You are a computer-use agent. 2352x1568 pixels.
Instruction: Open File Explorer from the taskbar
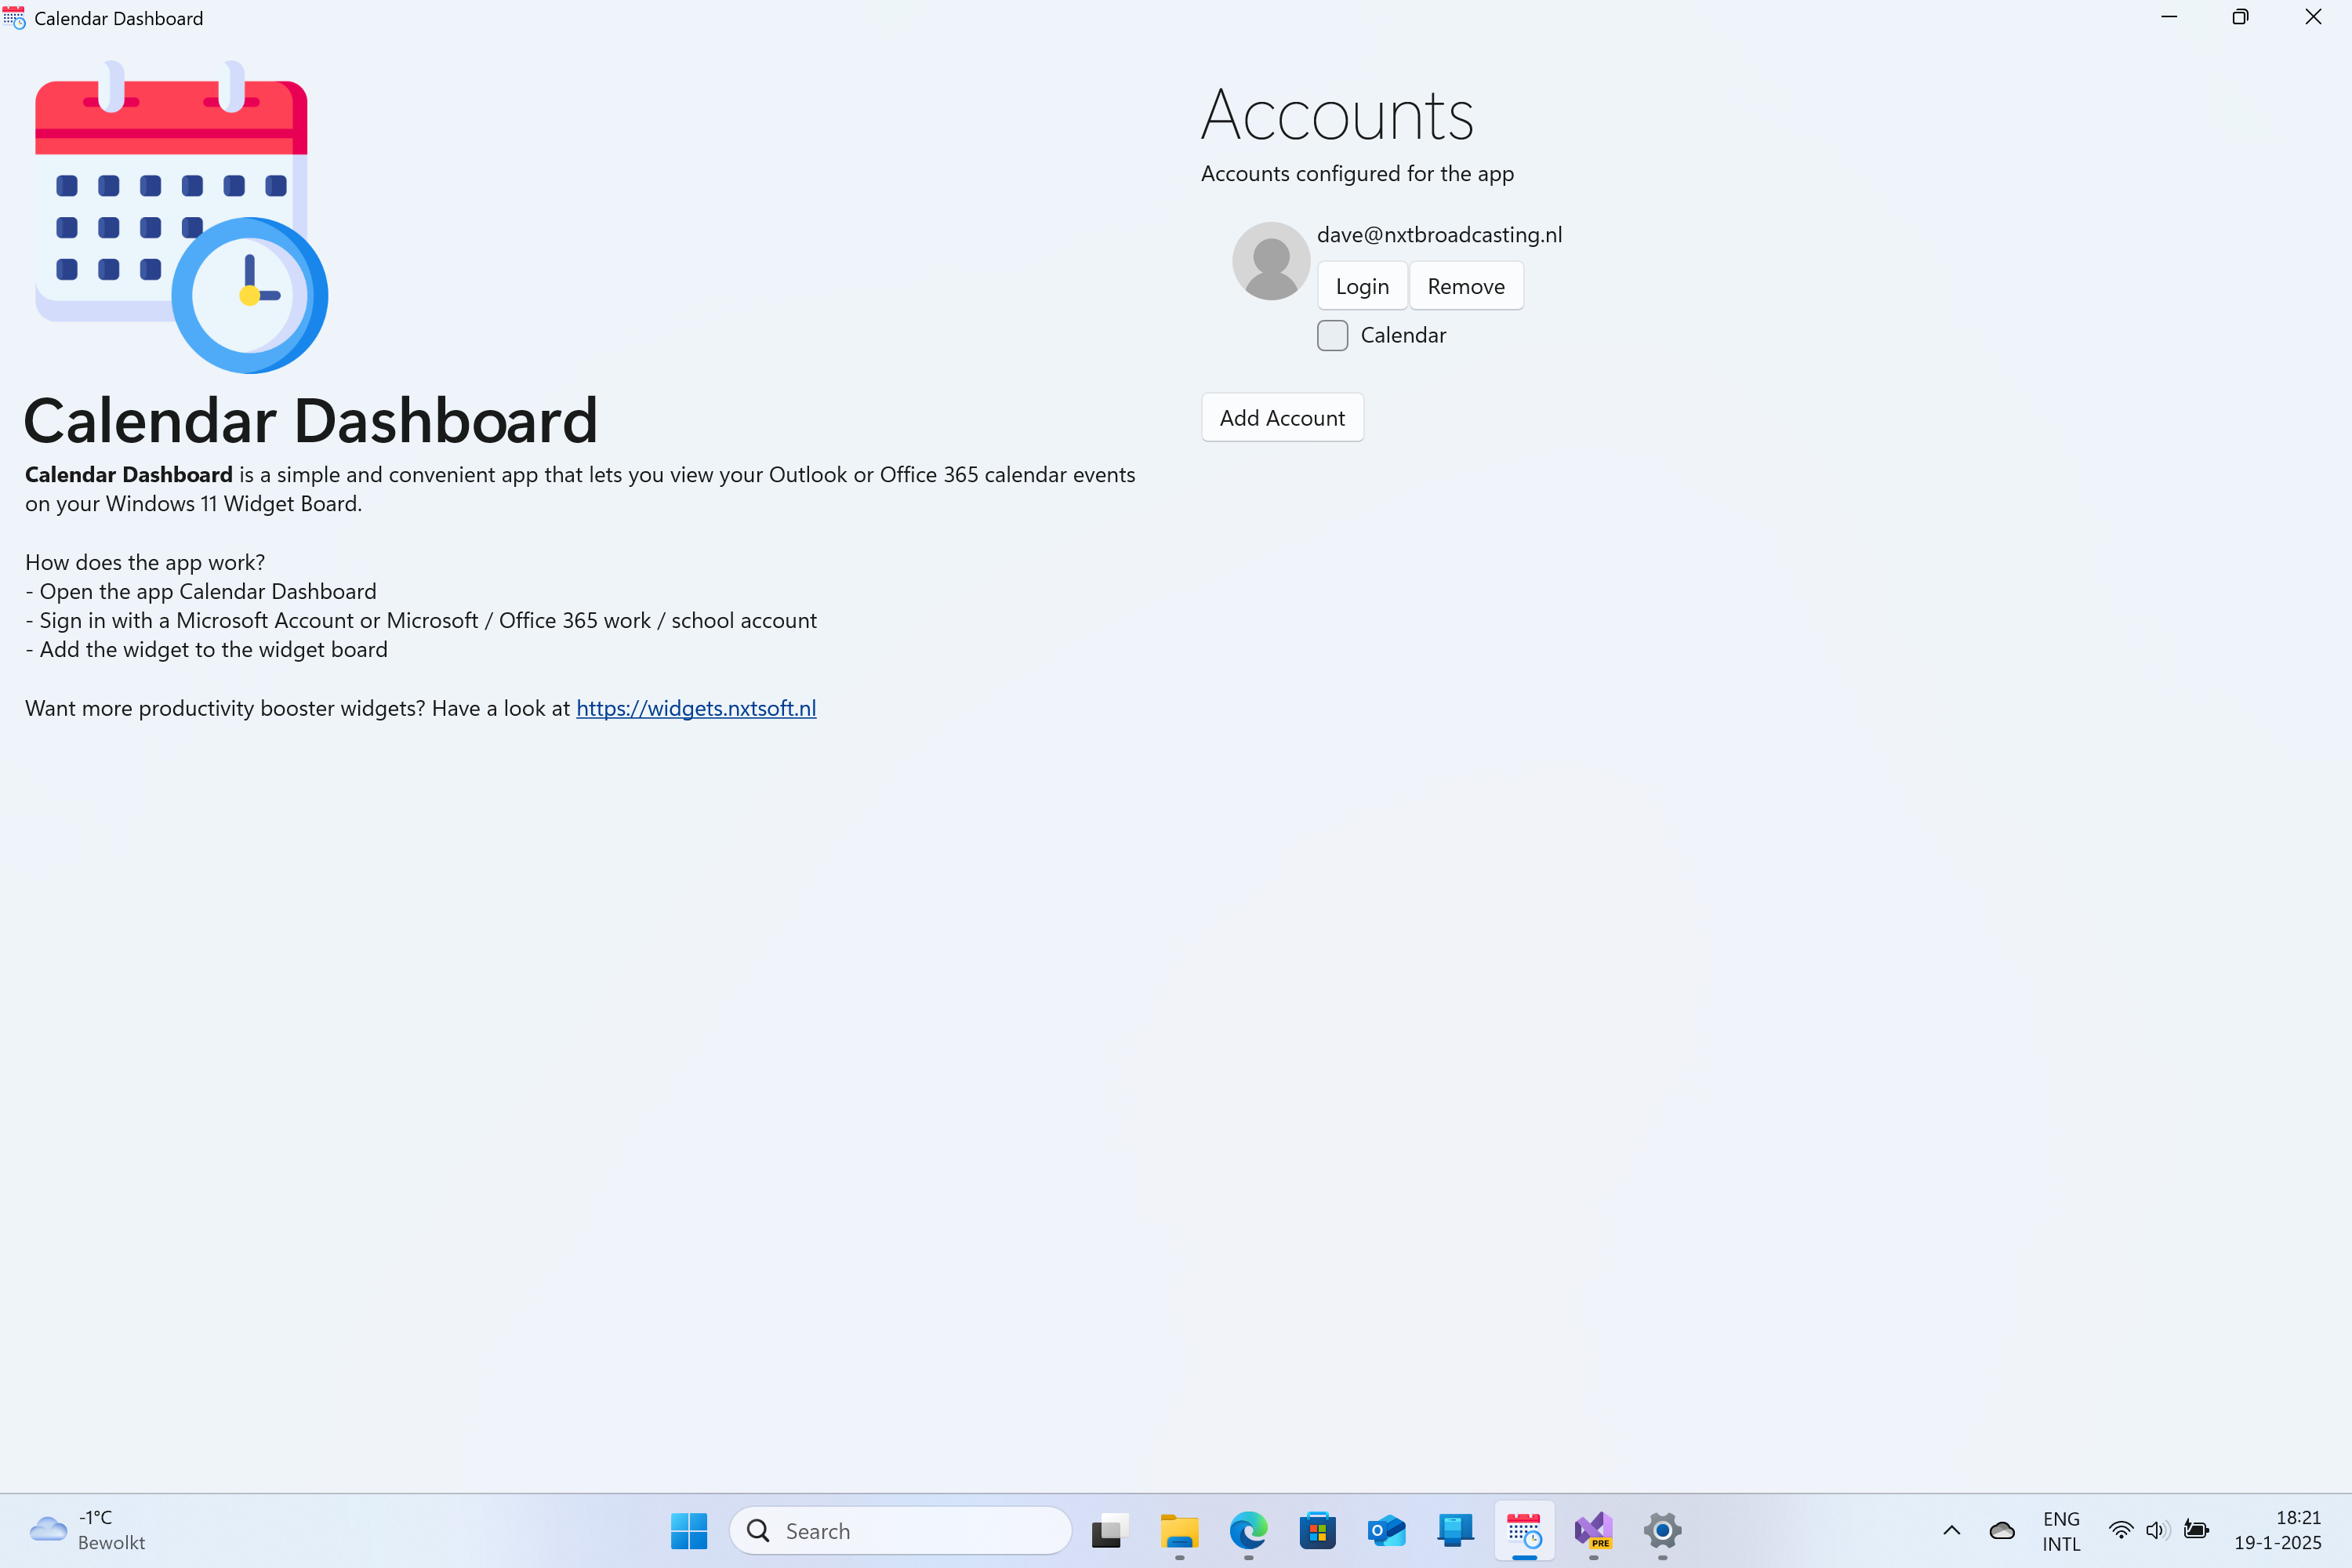pyautogui.click(x=1179, y=1530)
